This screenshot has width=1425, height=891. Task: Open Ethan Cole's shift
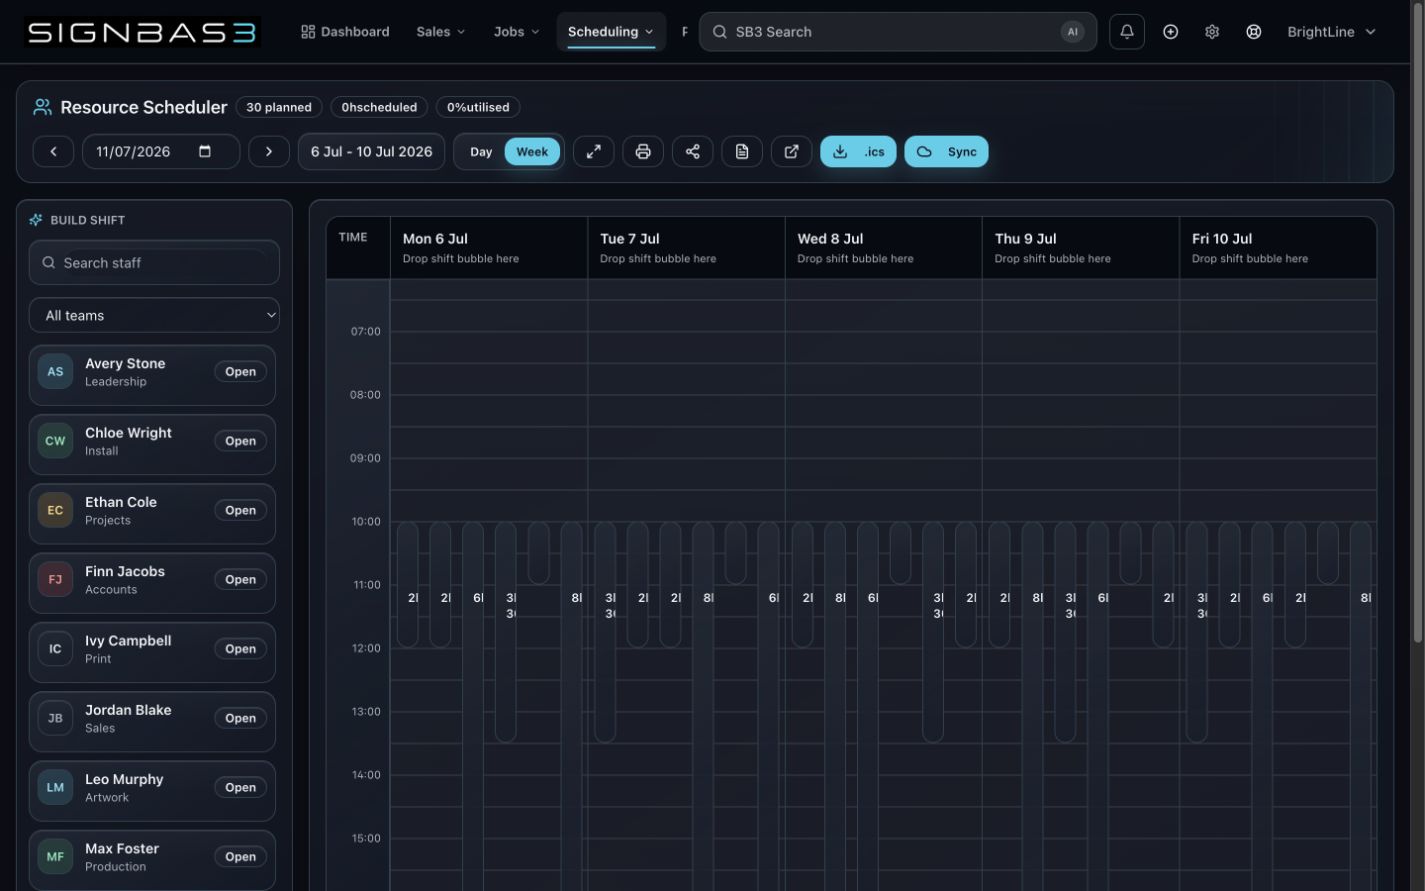click(x=240, y=510)
